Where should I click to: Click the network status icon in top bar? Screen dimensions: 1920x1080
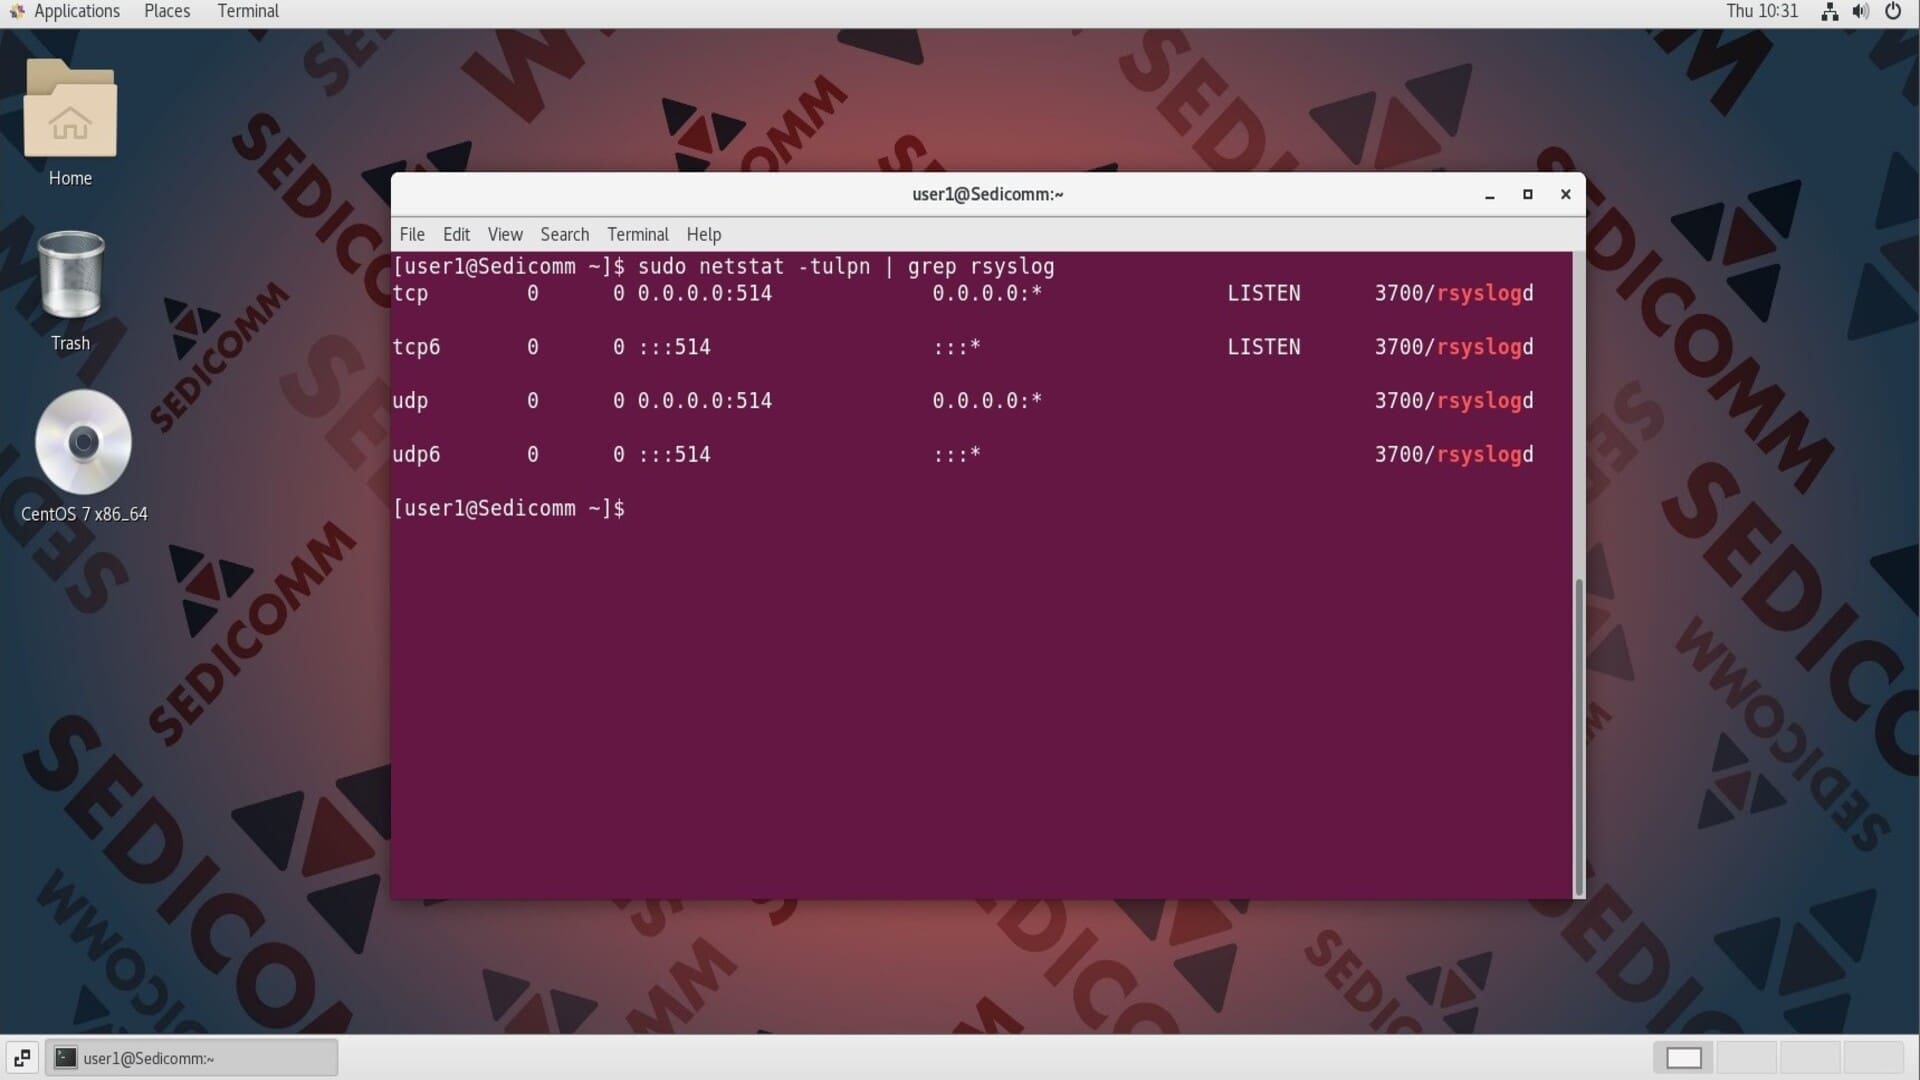click(x=1829, y=12)
